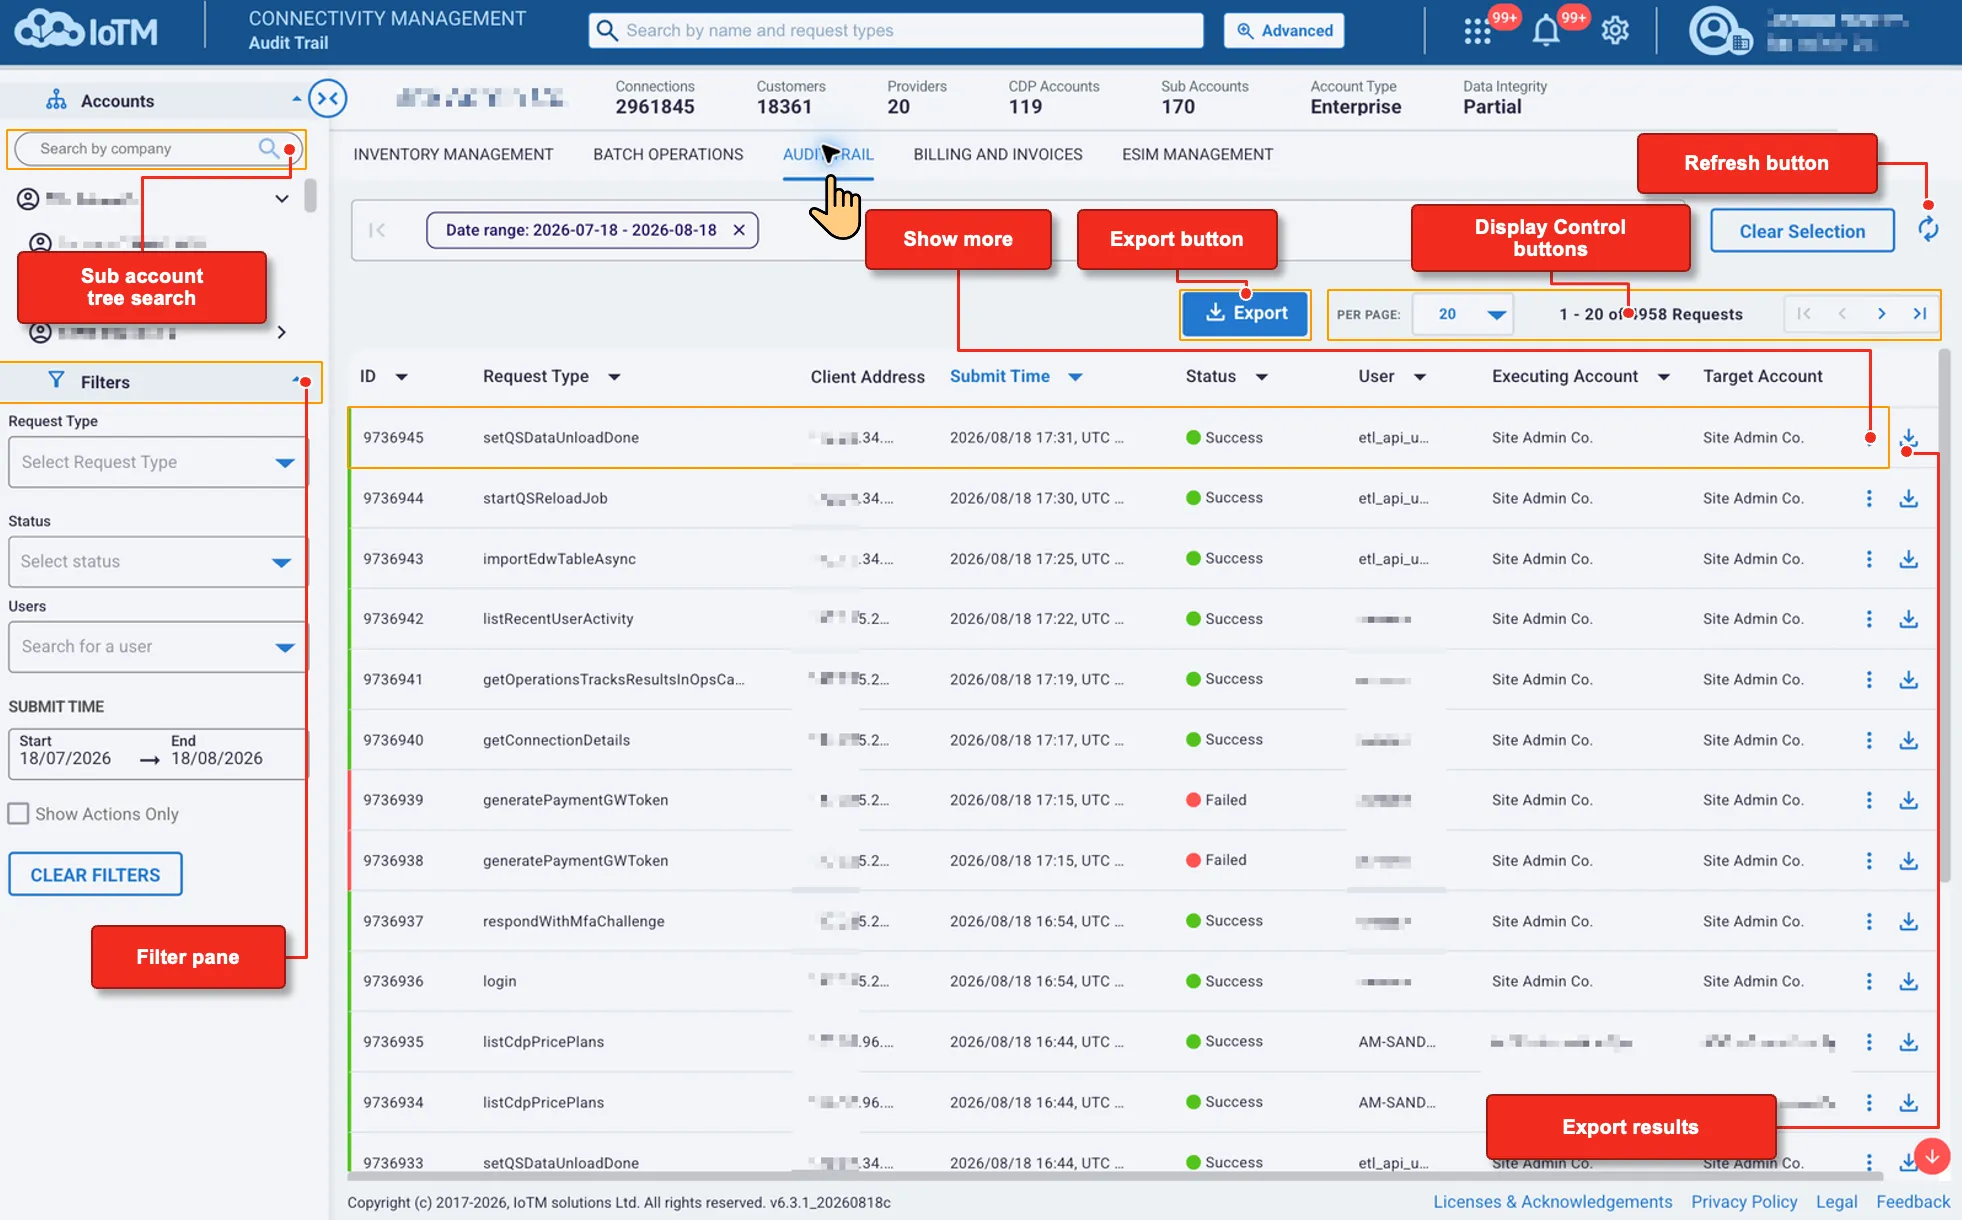1962x1220 pixels.
Task: Click the IoTM cloud logo
Action: (x=87, y=30)
